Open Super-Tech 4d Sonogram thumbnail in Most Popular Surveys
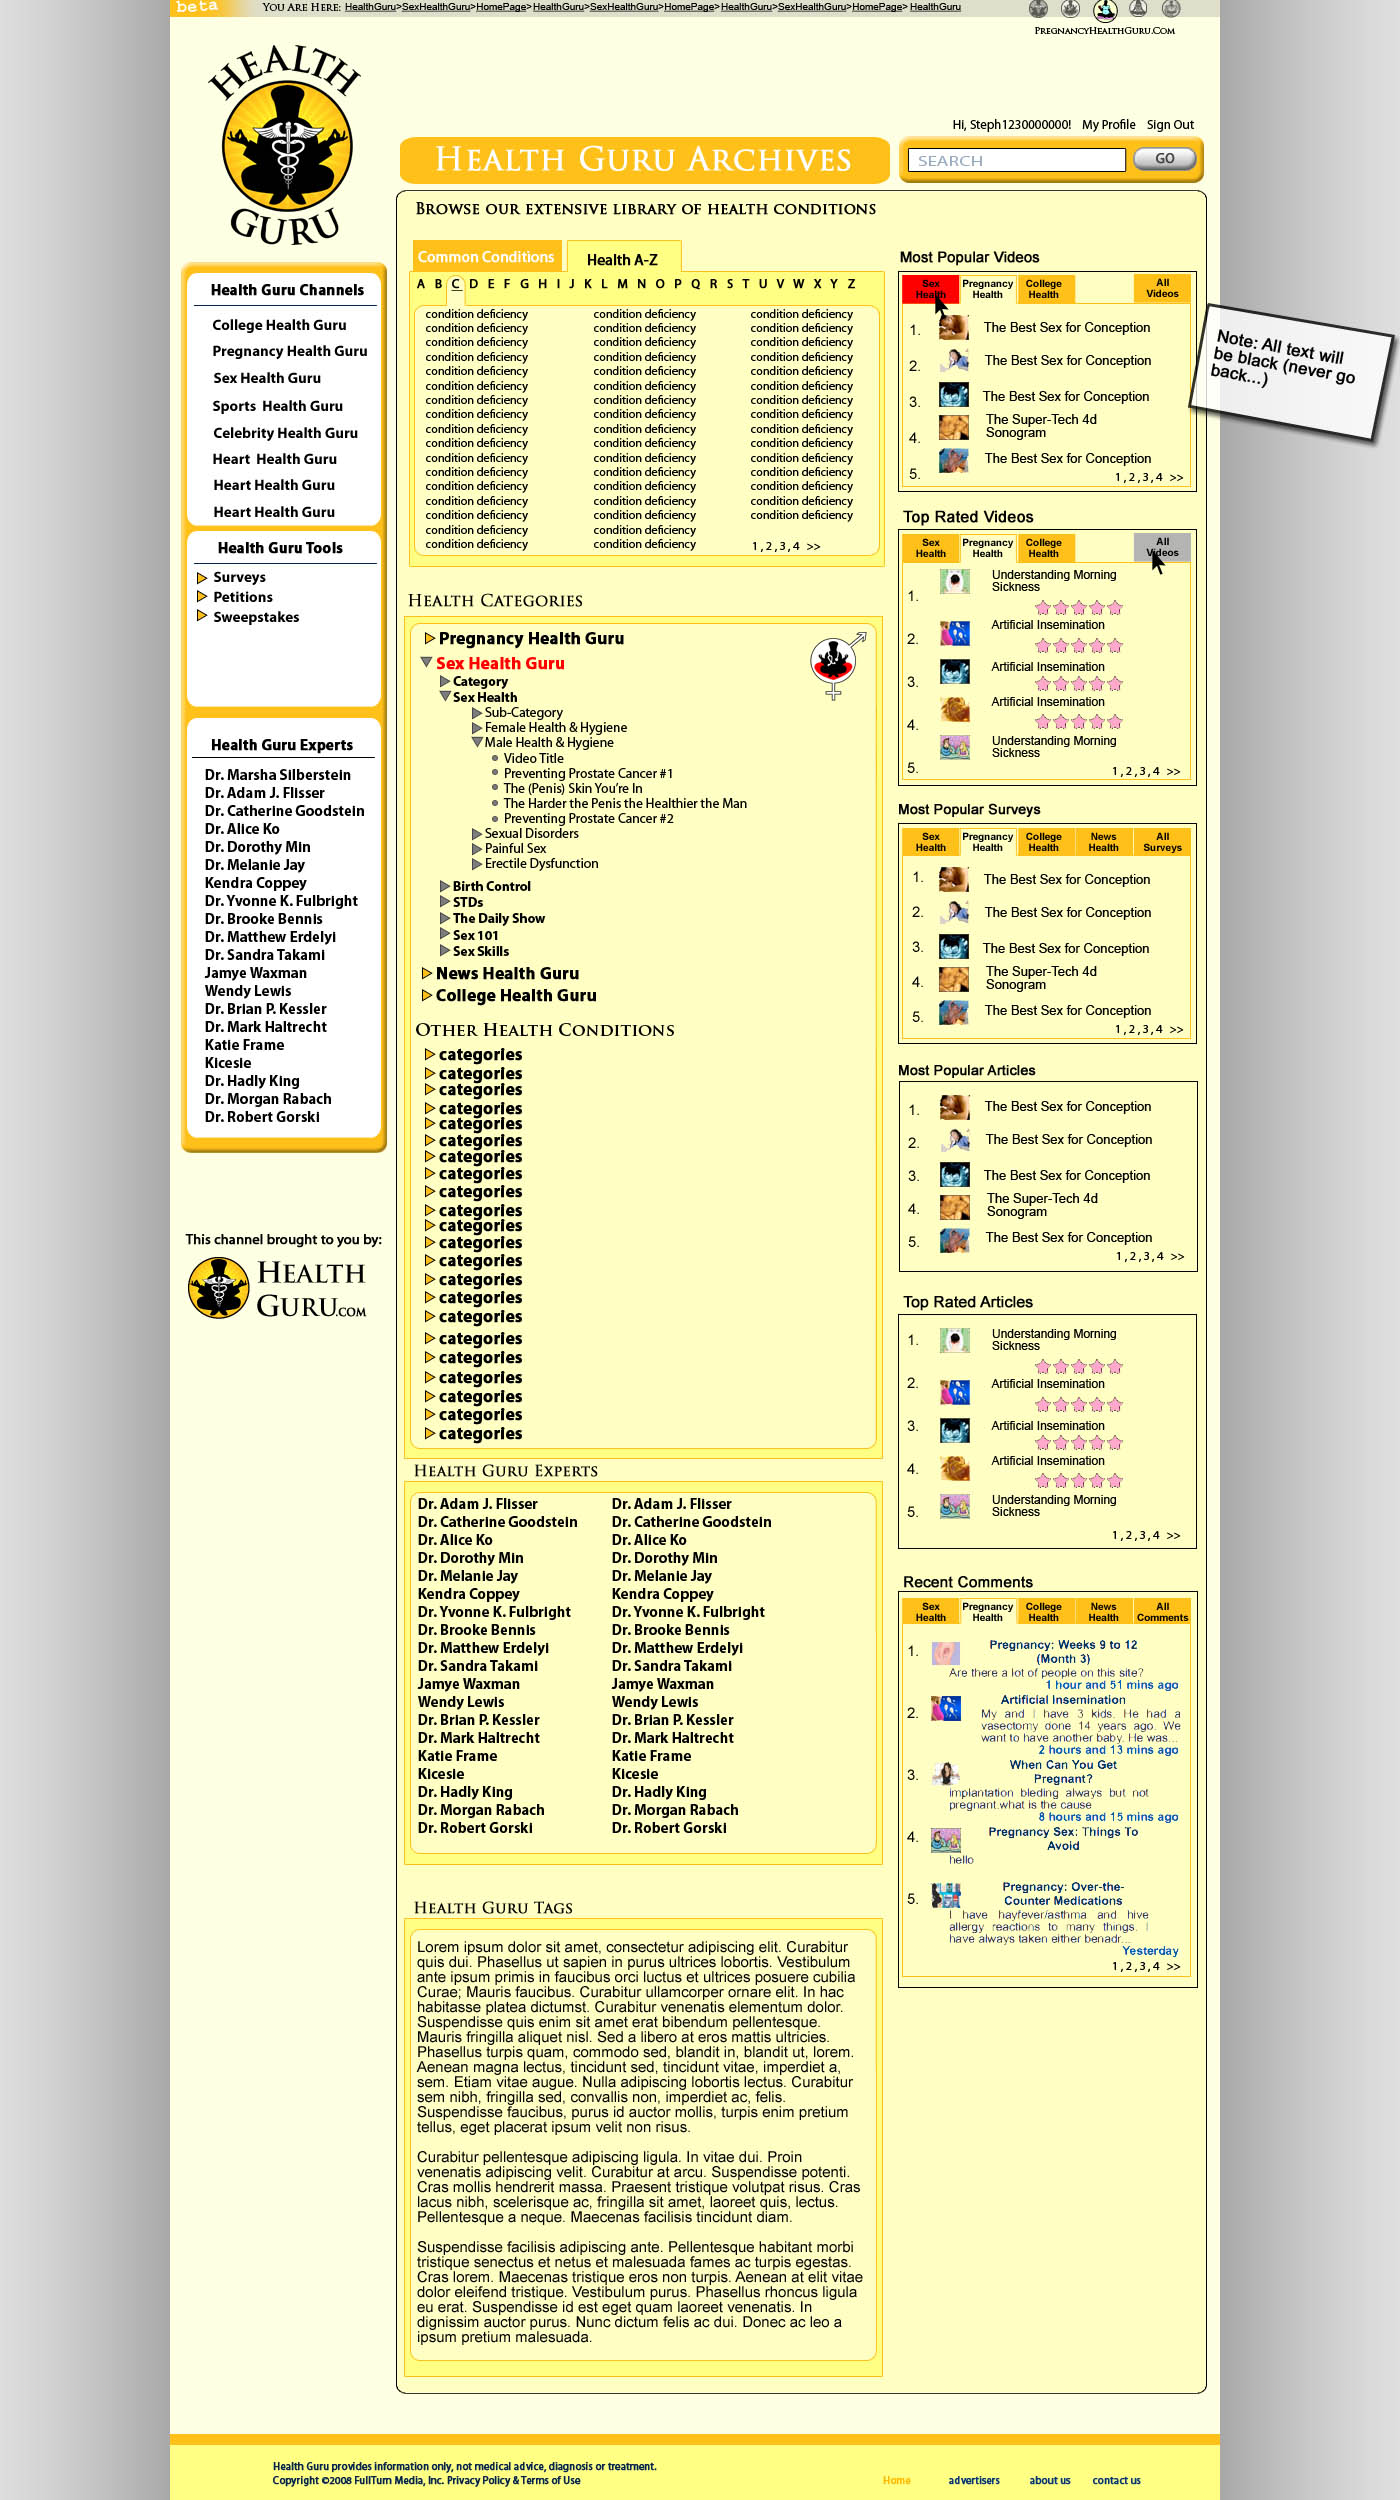 click(x=954, y=979)
